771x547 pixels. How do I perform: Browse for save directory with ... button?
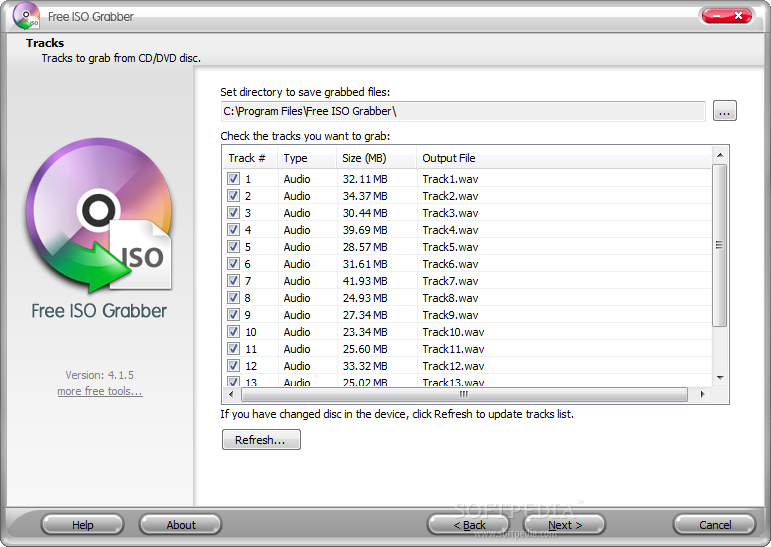(x=724, y=111)
